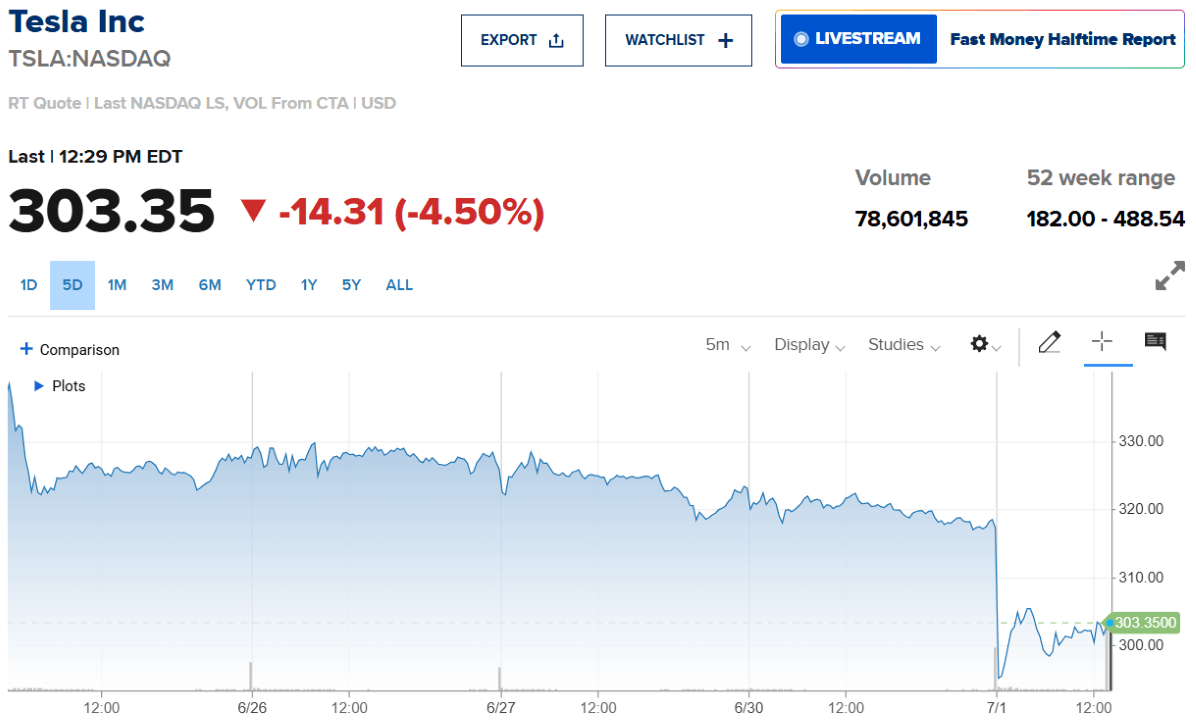The width and height of the screenshot is (1196, 720).
Task: Expand chart to full screen
Action: pos(1169,276)
